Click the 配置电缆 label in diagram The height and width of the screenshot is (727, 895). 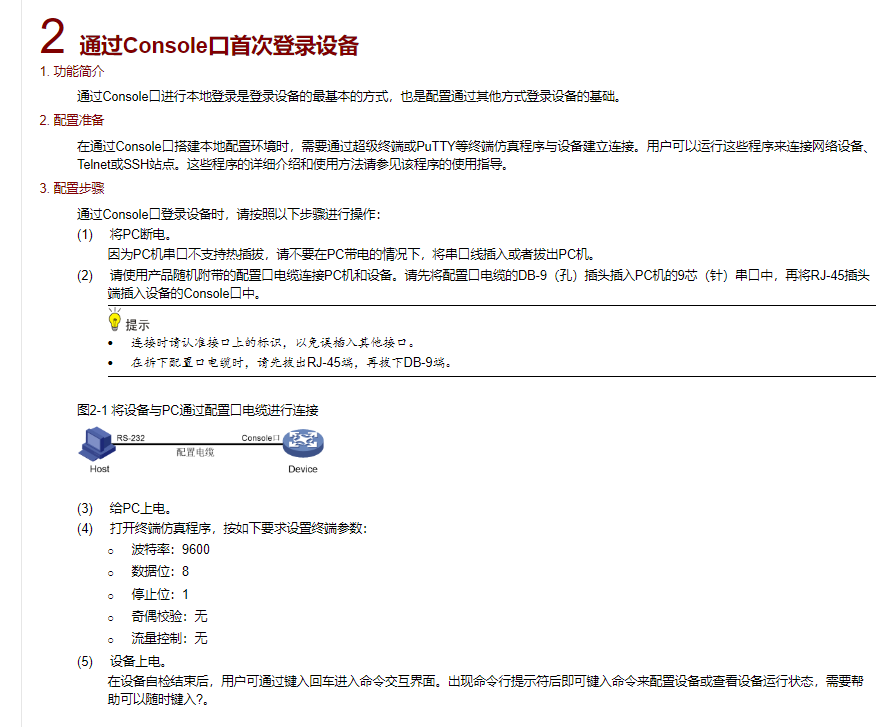[195, 453]
